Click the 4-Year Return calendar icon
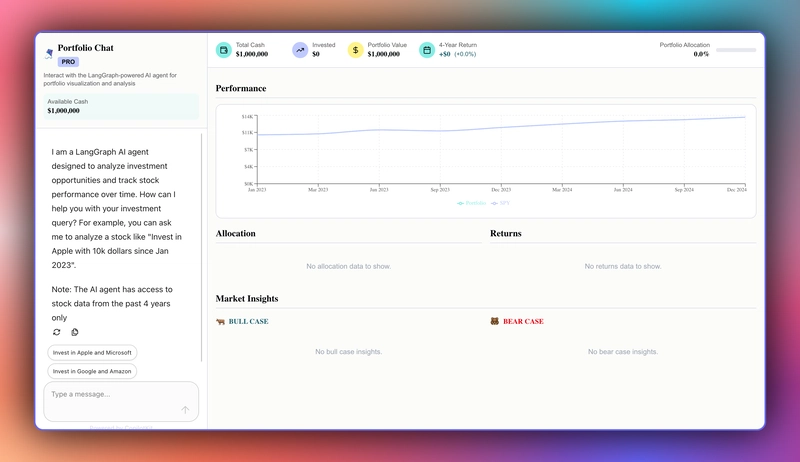800x462 pixels. pos(427,50)
